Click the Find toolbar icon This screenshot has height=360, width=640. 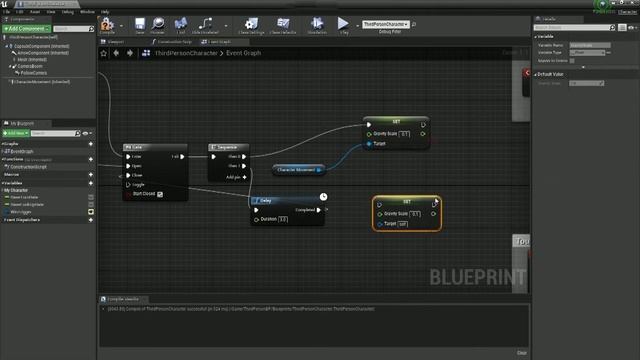pyautogui.click(x=181, y=24)
